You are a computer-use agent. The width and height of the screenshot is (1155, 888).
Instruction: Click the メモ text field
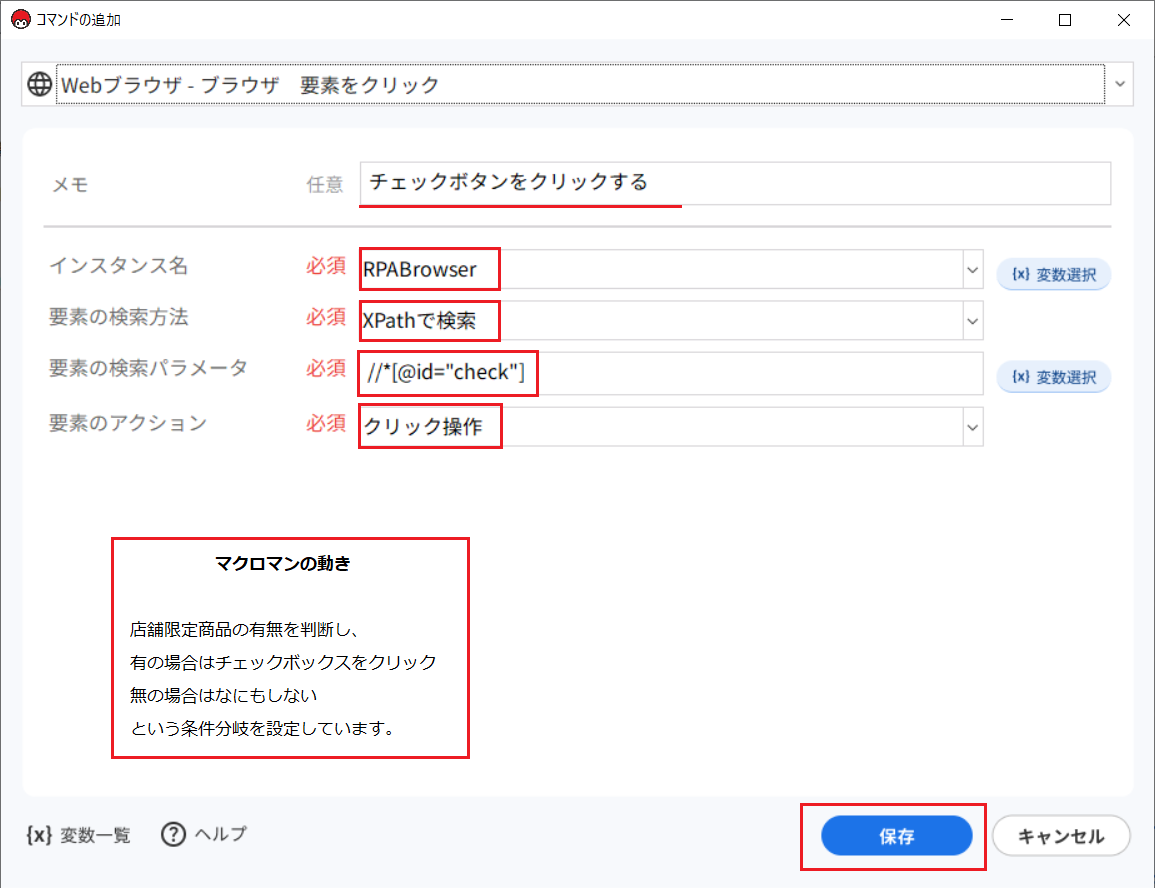[735, 183]
